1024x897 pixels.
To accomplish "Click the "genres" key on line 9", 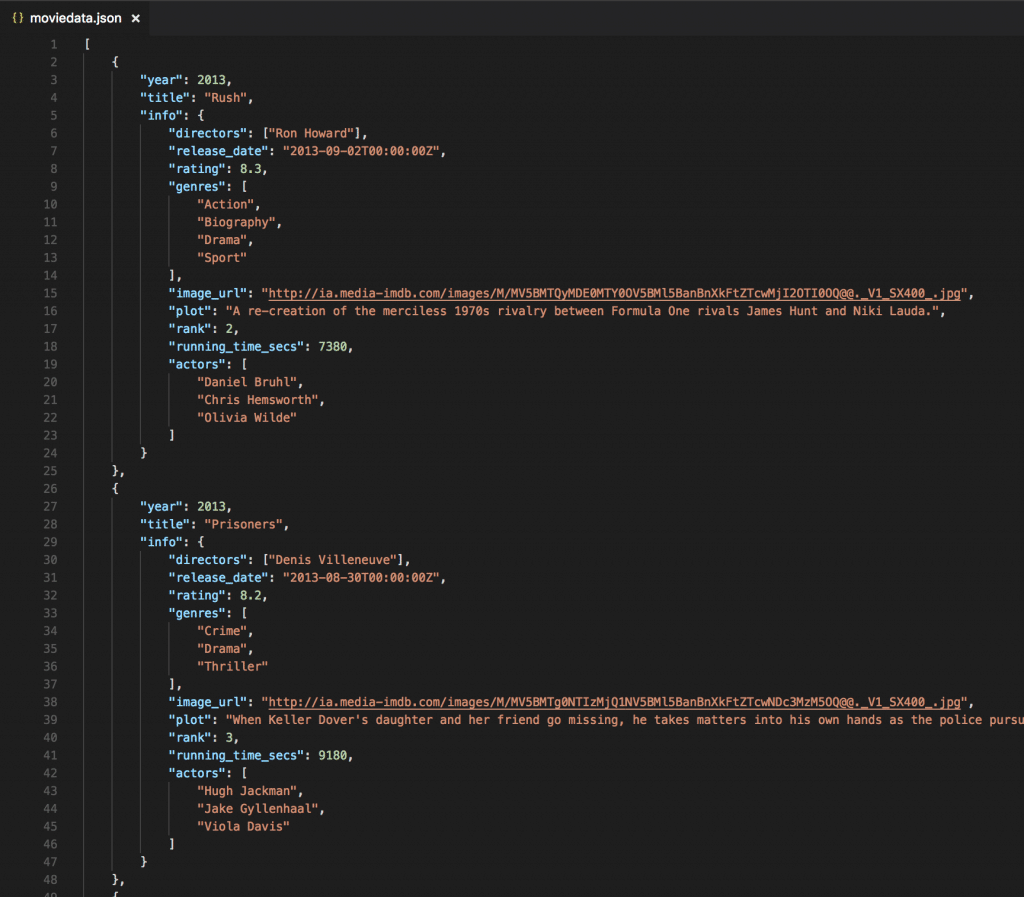I will 197,187.
